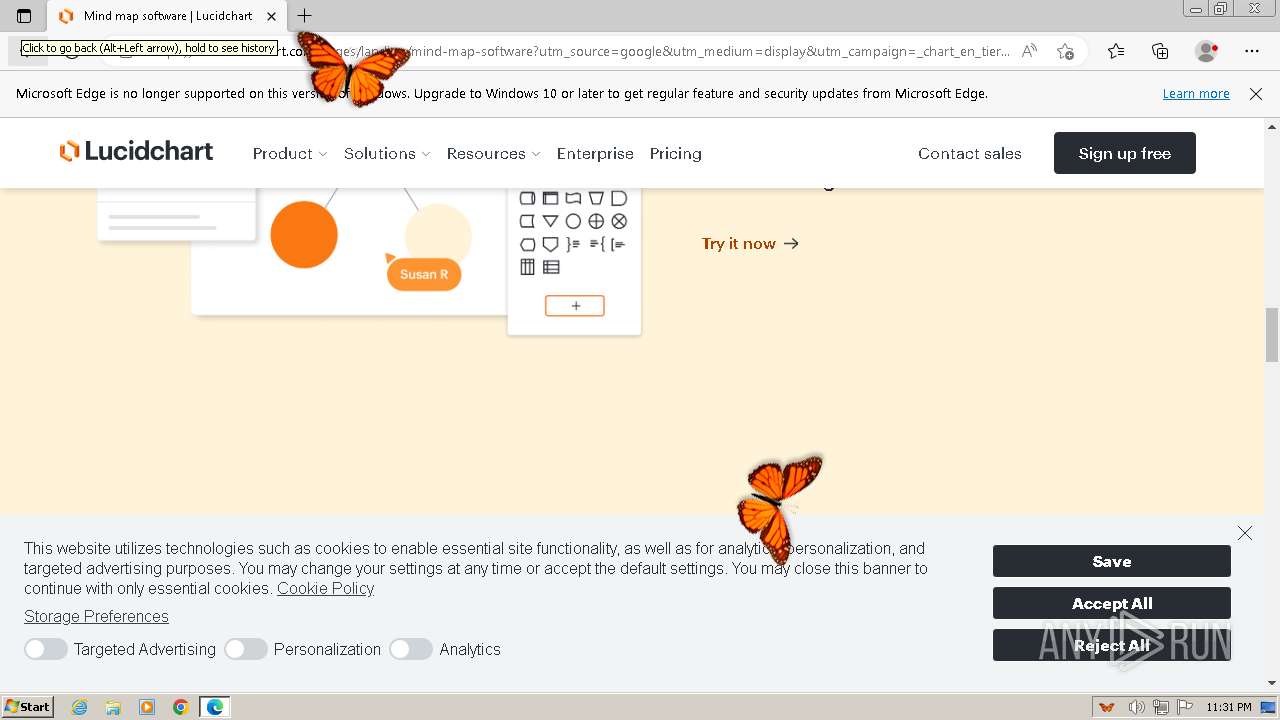Expand the Resources dropdown menu
This screenshot has width=1280, height=720.
pos(494,153)
